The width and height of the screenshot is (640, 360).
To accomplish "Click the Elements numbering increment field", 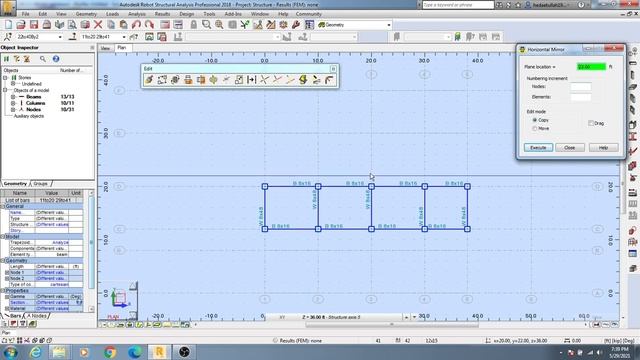I will [x=580, y=97].
